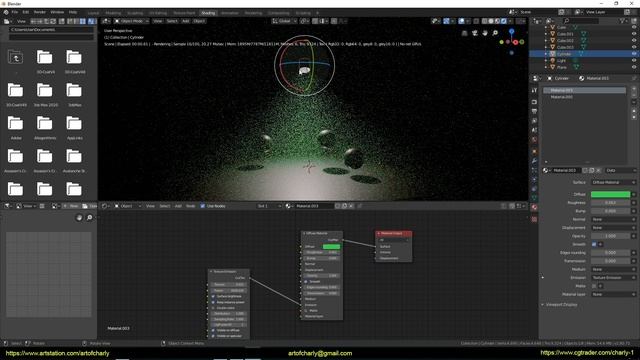Select wireframe viewport shading mode icon
Viewport: 640px width, 360px height.
[x=484, y=21]
